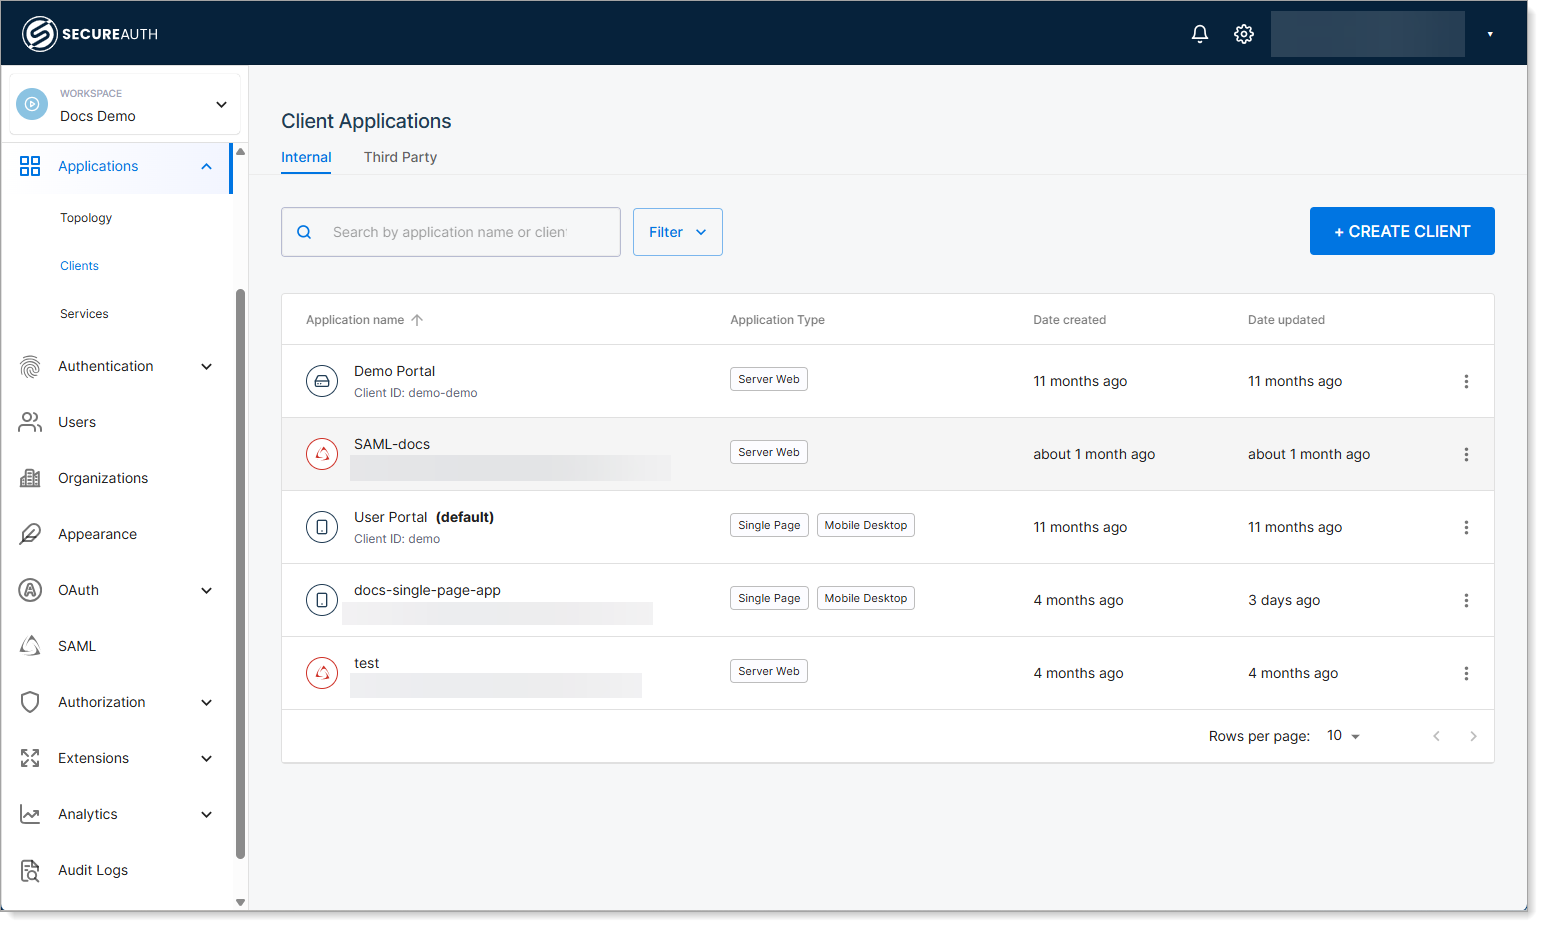Expand the Authentication section
Image resolution: width=1543 pixels, height=927 pixels.
pos(207,366)
